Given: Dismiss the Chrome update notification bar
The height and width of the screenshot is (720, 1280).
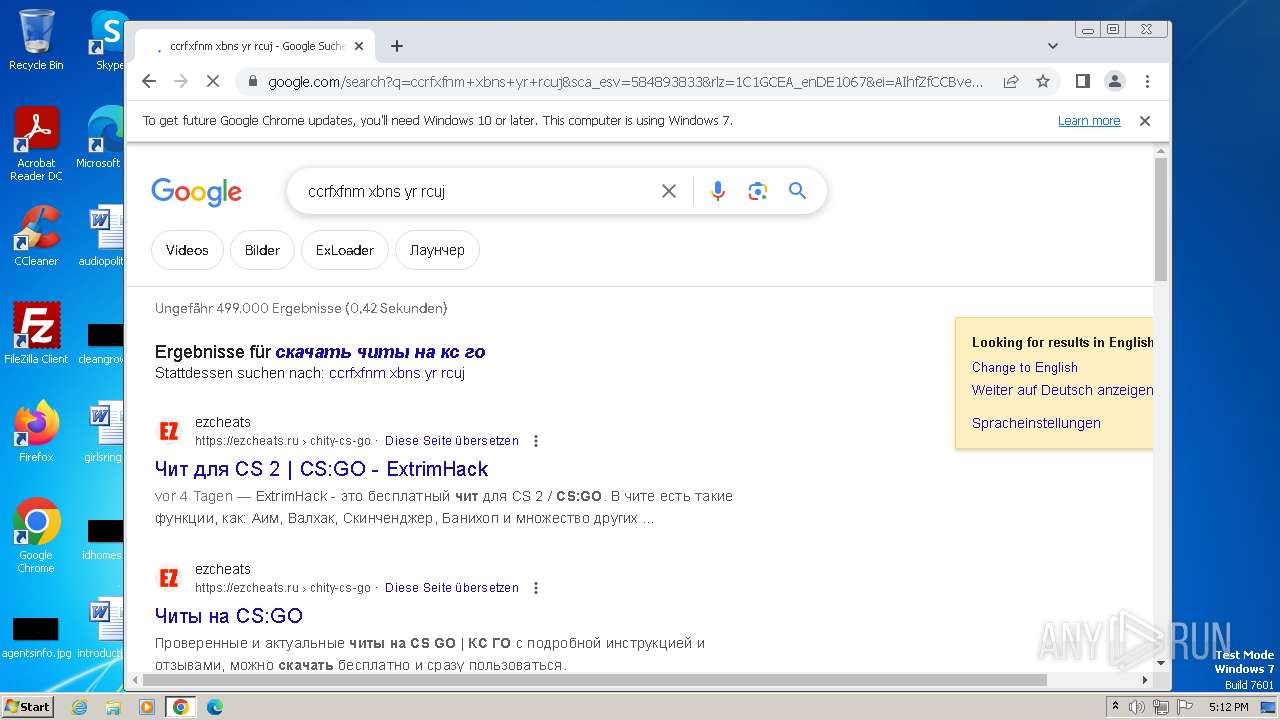Looking at the screenshot, I should (x=1145, y=121).
